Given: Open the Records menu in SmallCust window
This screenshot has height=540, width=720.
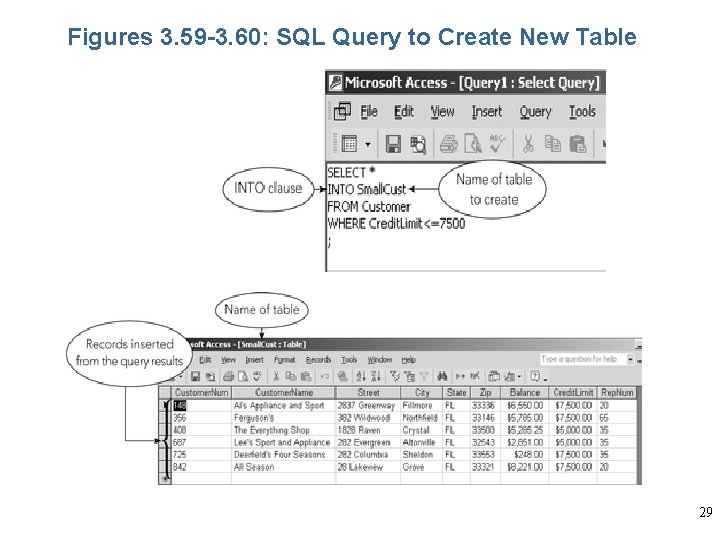Looking at the screenshot, I should coord(318,360).
